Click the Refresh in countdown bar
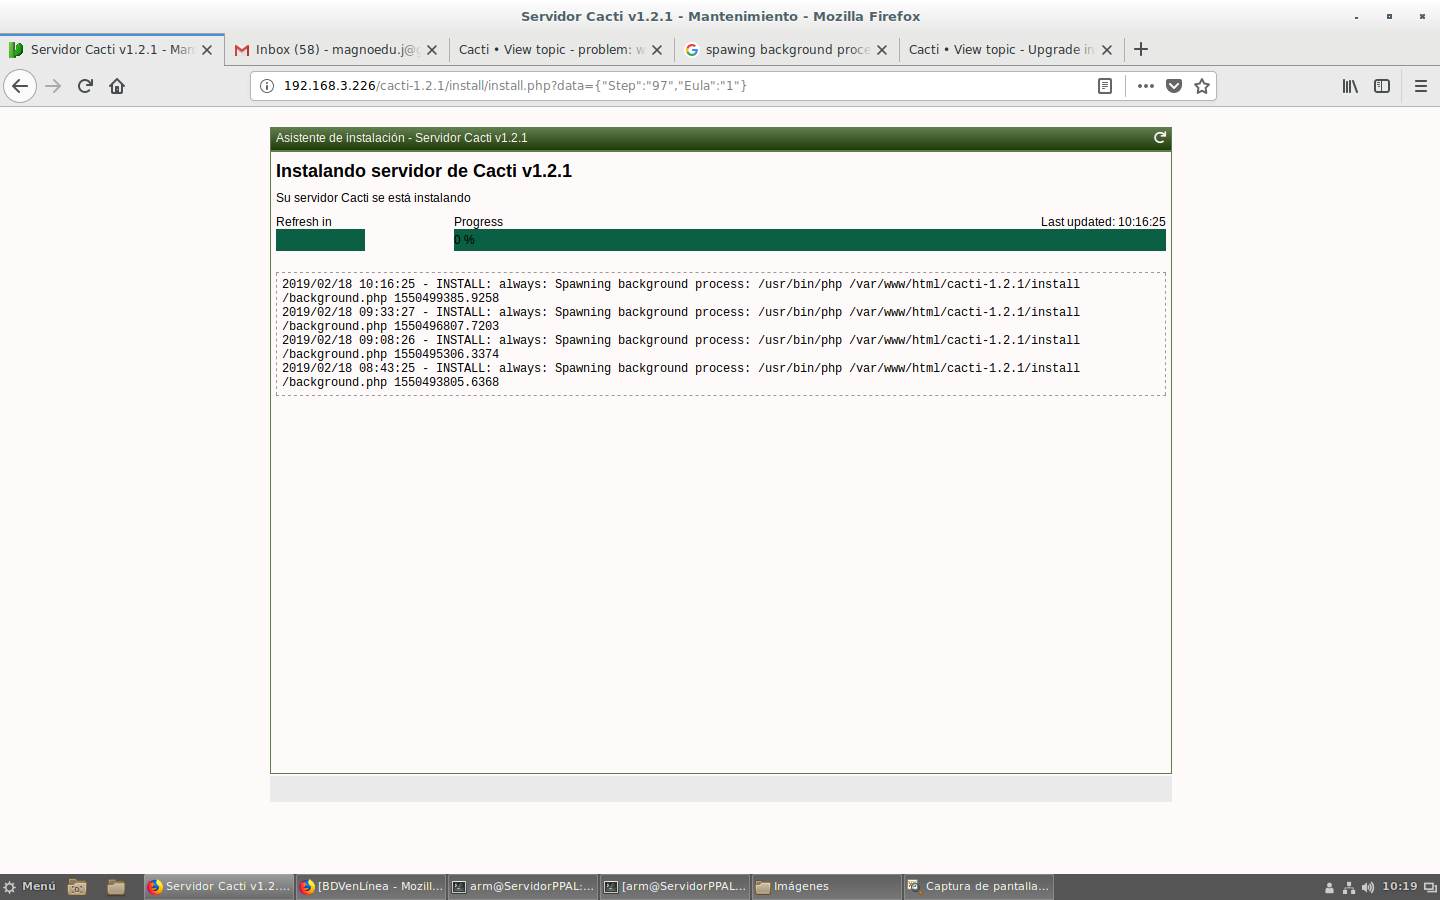Viewport: 1440px width, 900px height. click(x=320, y=240)
